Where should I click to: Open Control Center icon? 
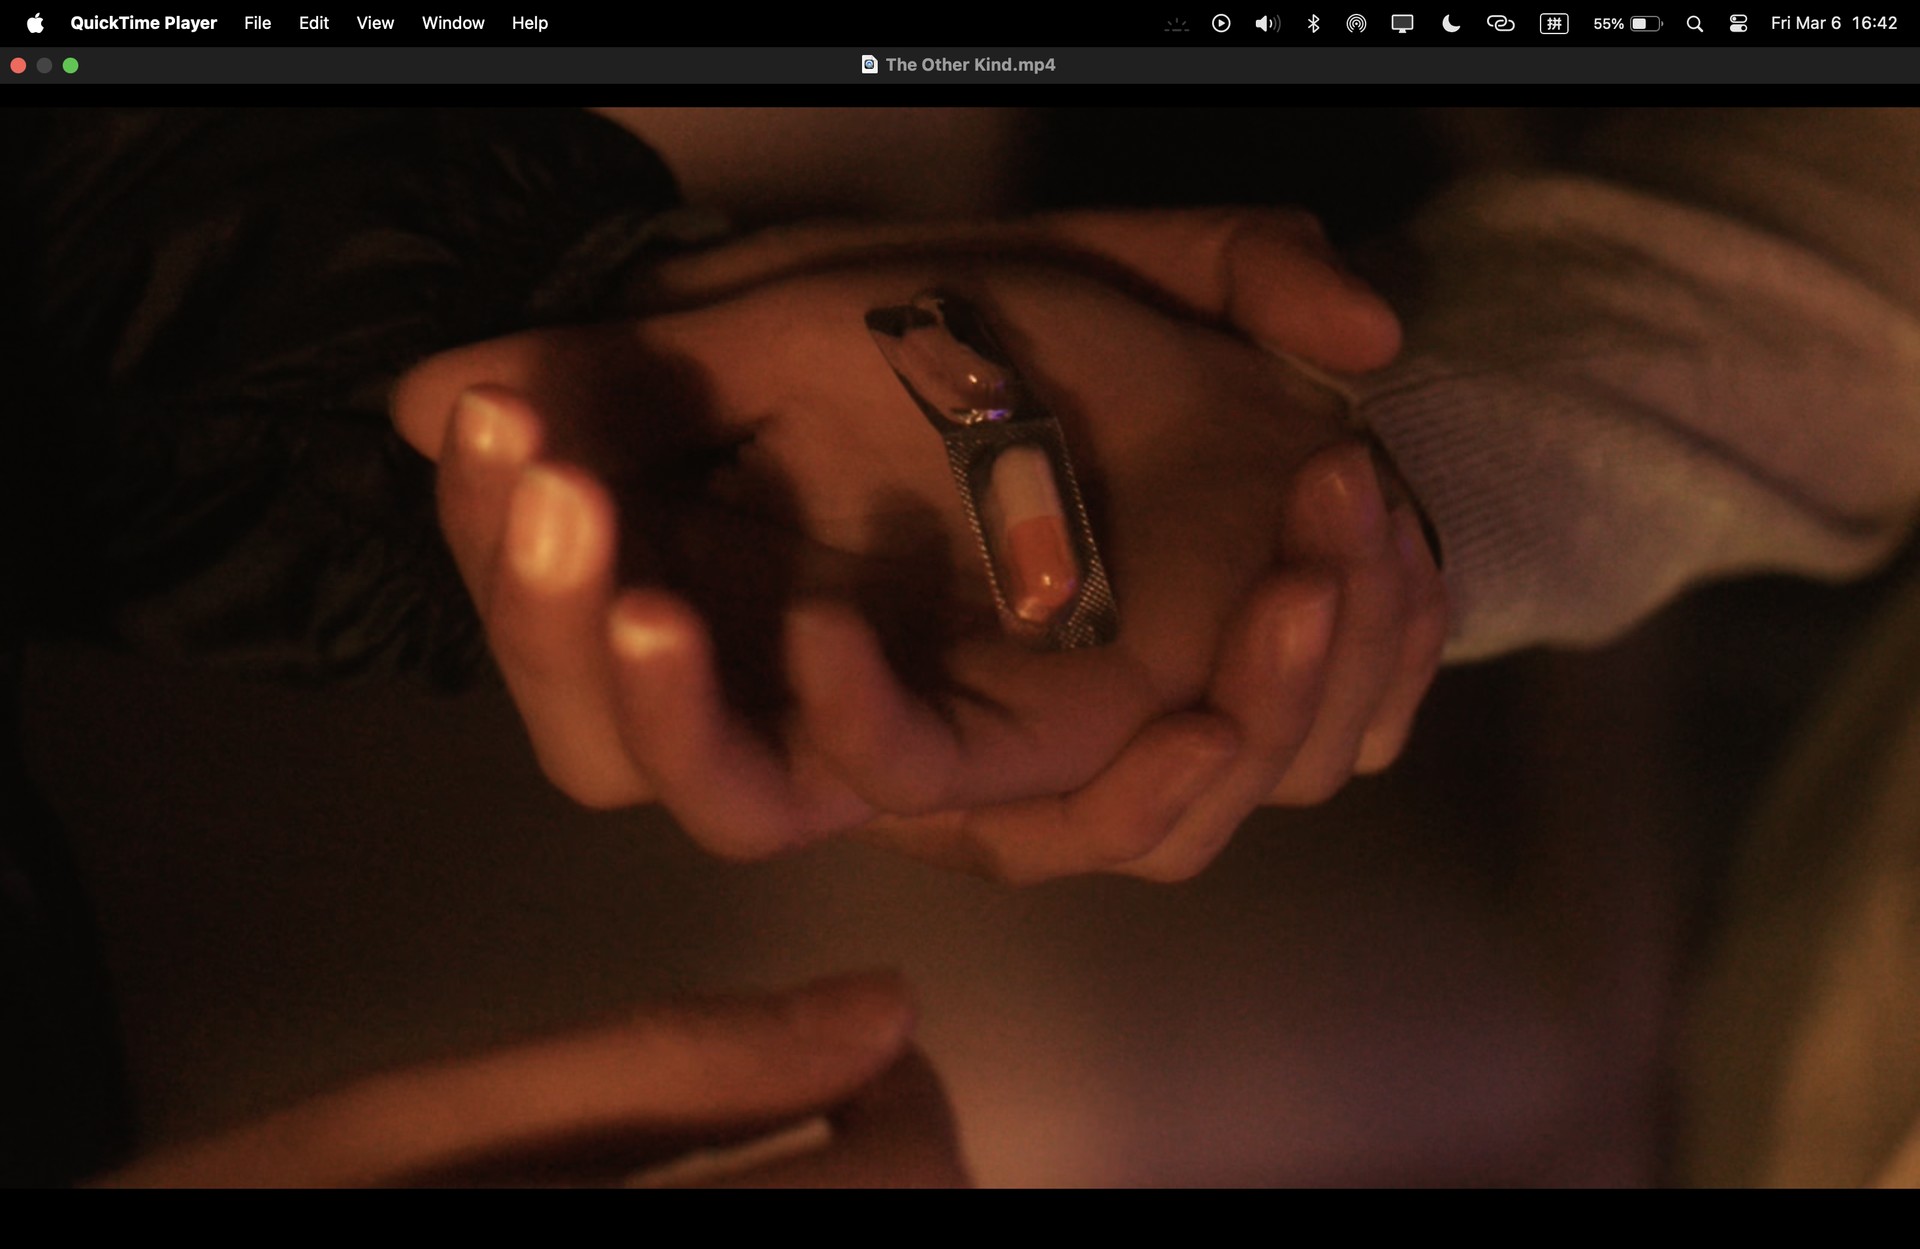click(1738, 23)
